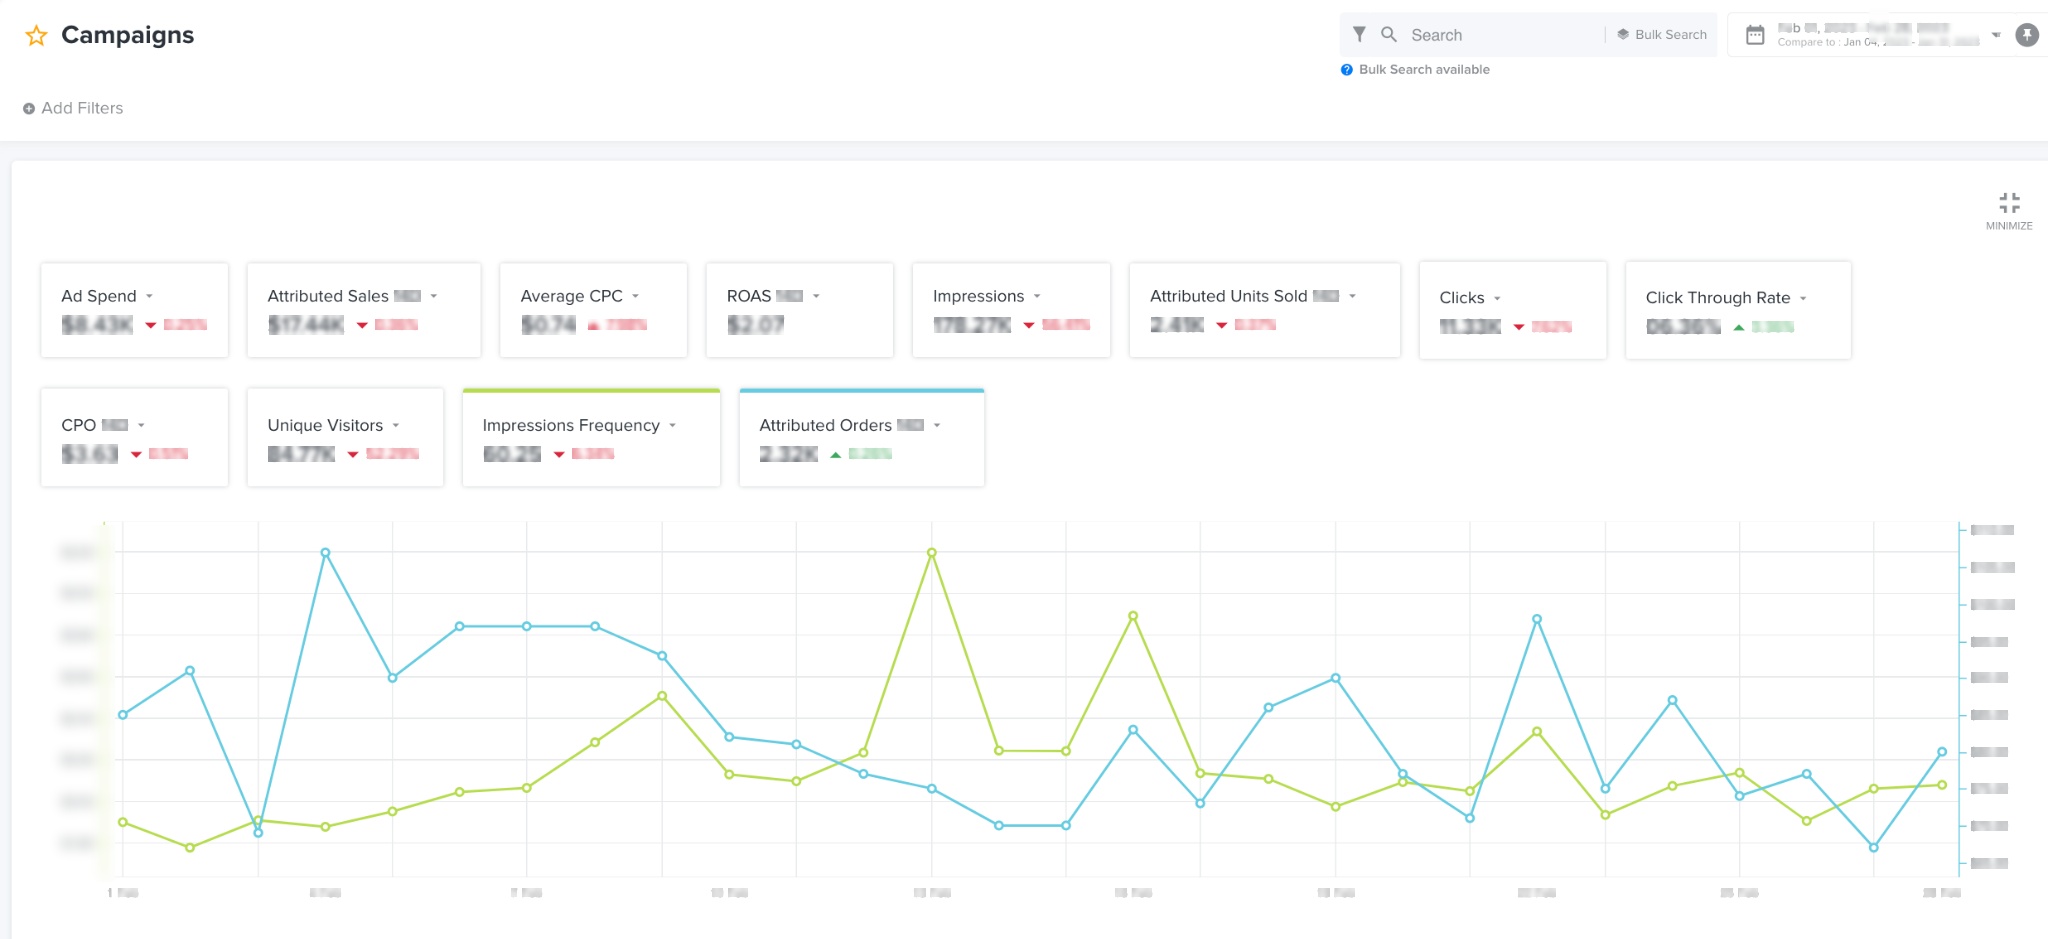Select the CPO metric card
The width and height of the screenshot is (2048, 939).
point(134,438)
